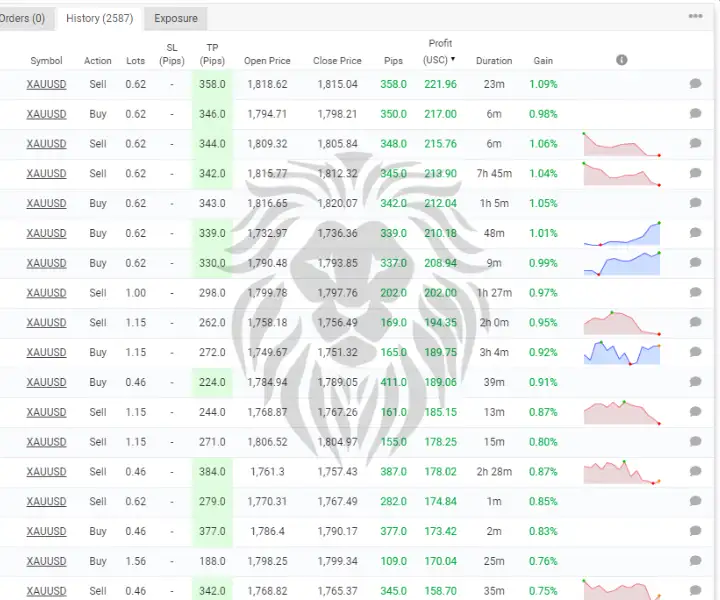Screen dimensions: 720x600
Task: Open the three-dots options menu
Action: tap(695, 17)
